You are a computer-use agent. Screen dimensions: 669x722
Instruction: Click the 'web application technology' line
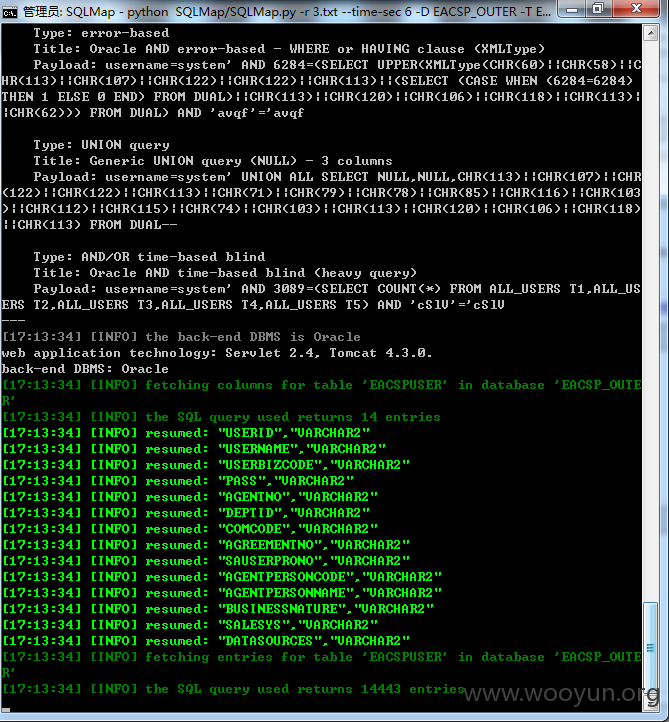point(217,353)
